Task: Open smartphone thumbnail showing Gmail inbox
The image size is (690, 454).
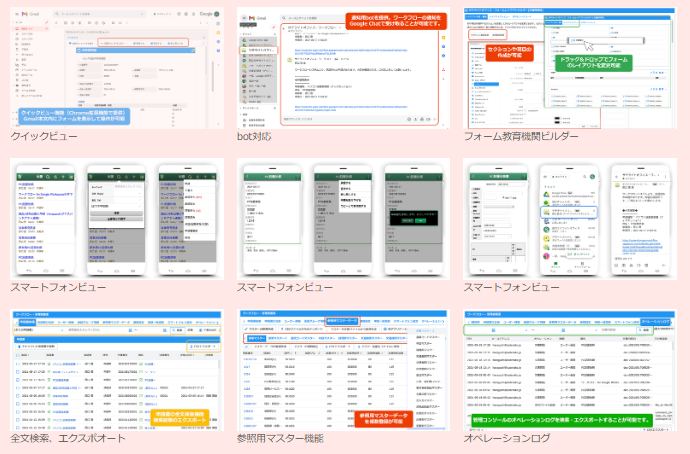Action: (568, 217)
